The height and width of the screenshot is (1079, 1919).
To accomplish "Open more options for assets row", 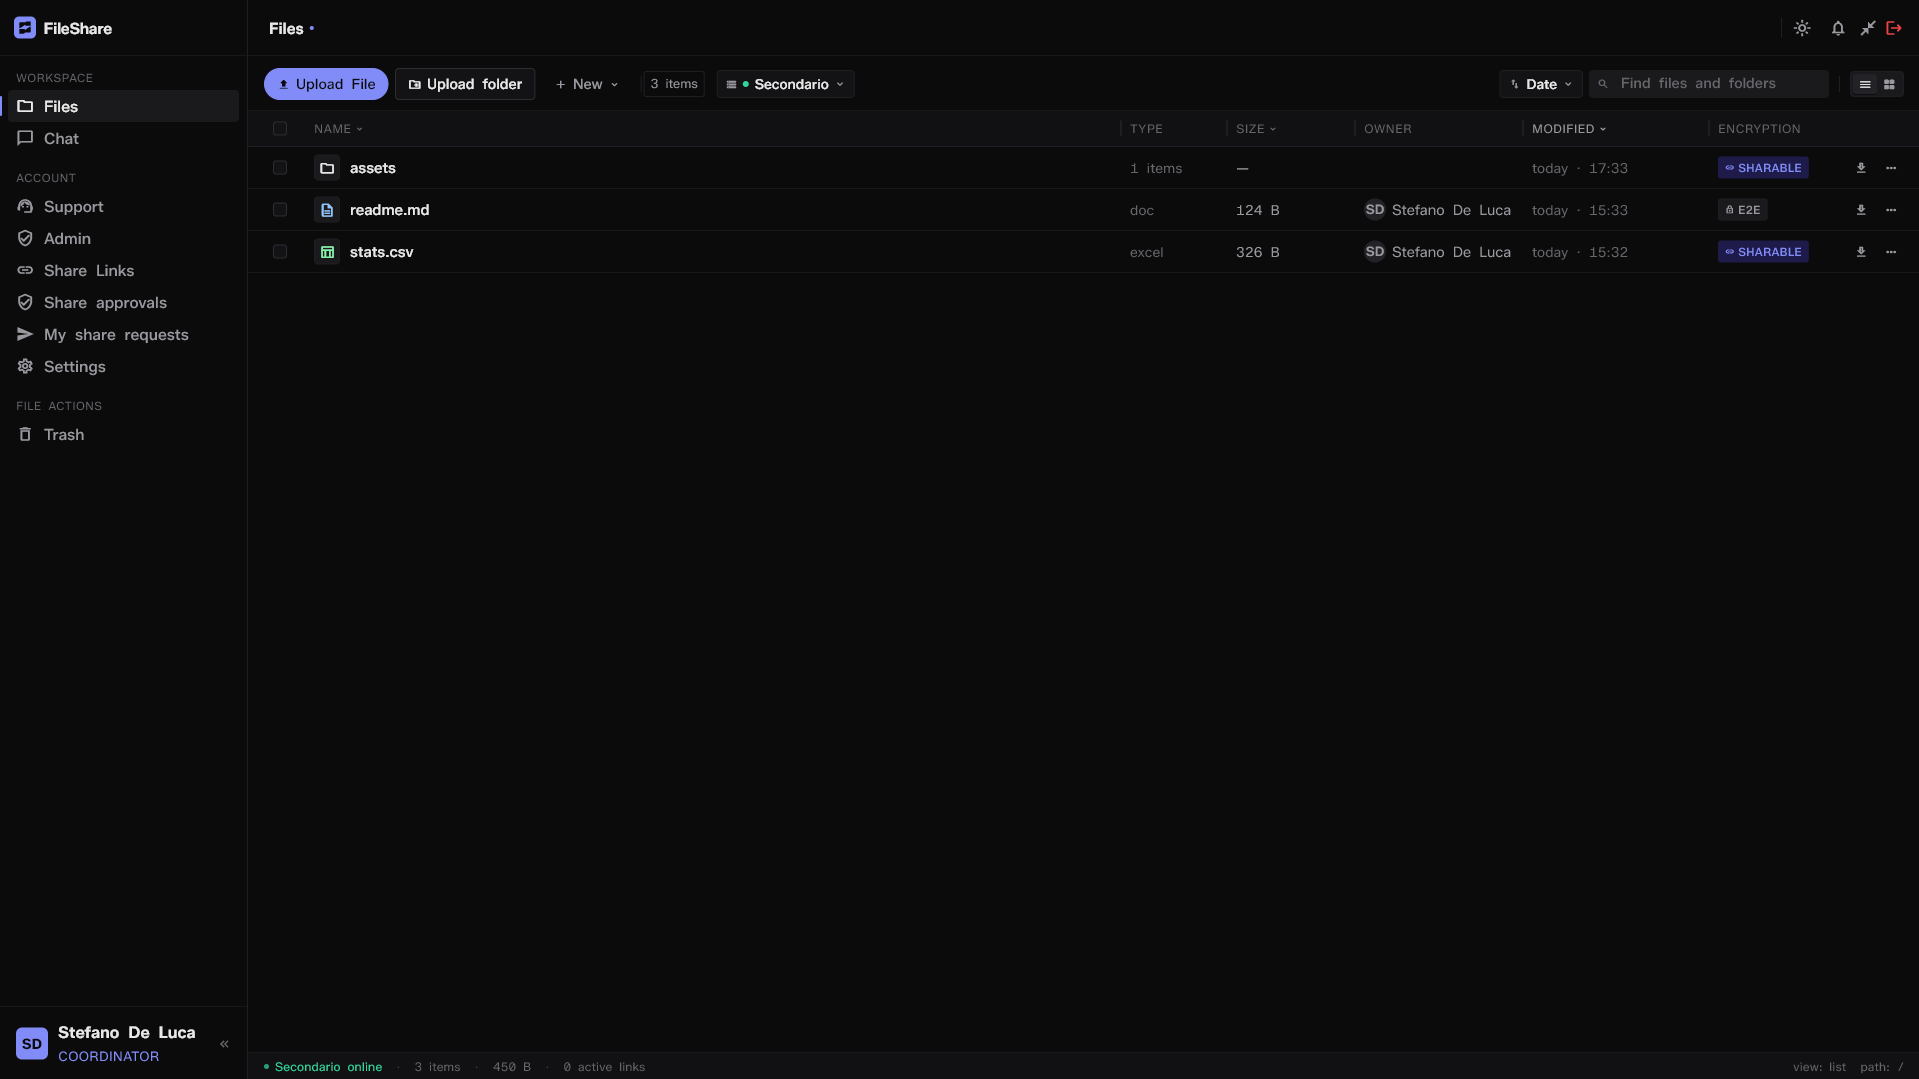I will (1891, 168).
